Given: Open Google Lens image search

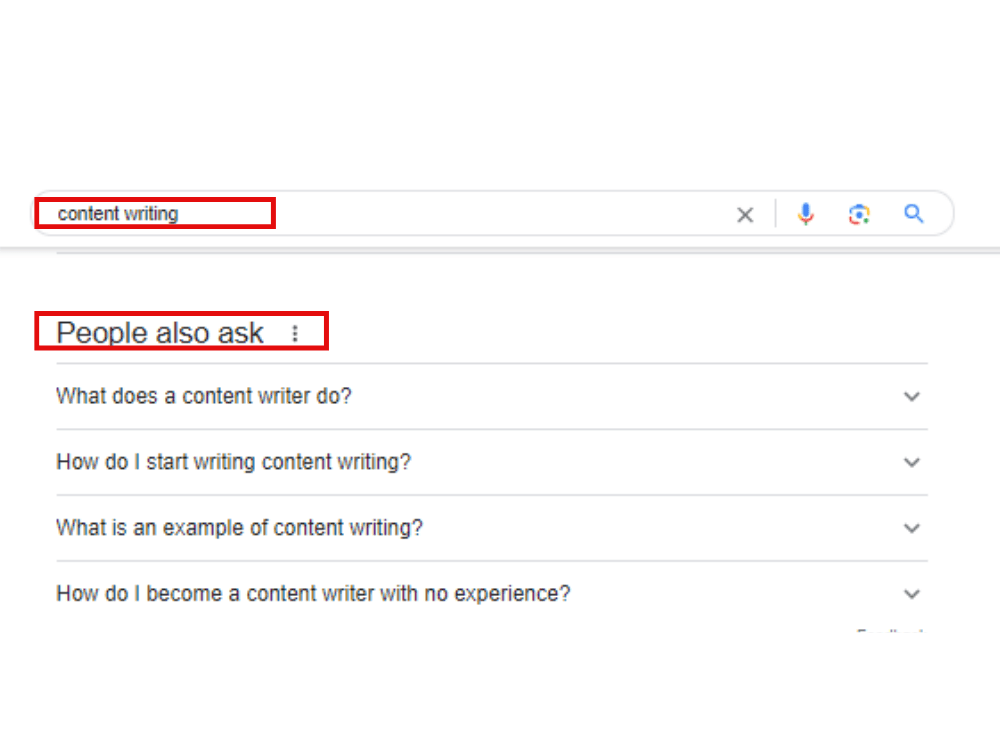Looking at the screenshot, I should [859, 214].
